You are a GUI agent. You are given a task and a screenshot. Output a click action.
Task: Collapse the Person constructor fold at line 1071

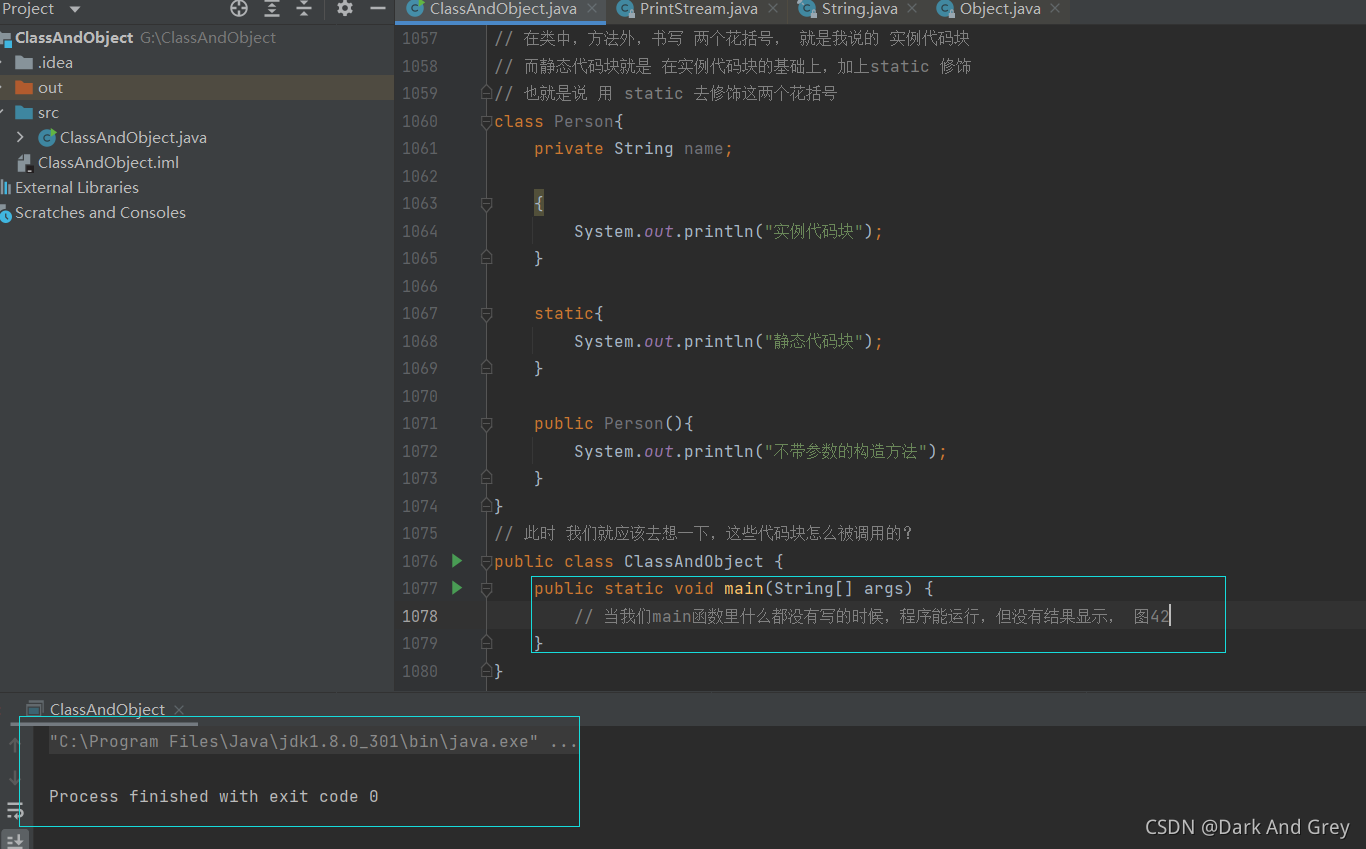click(487, 423)
